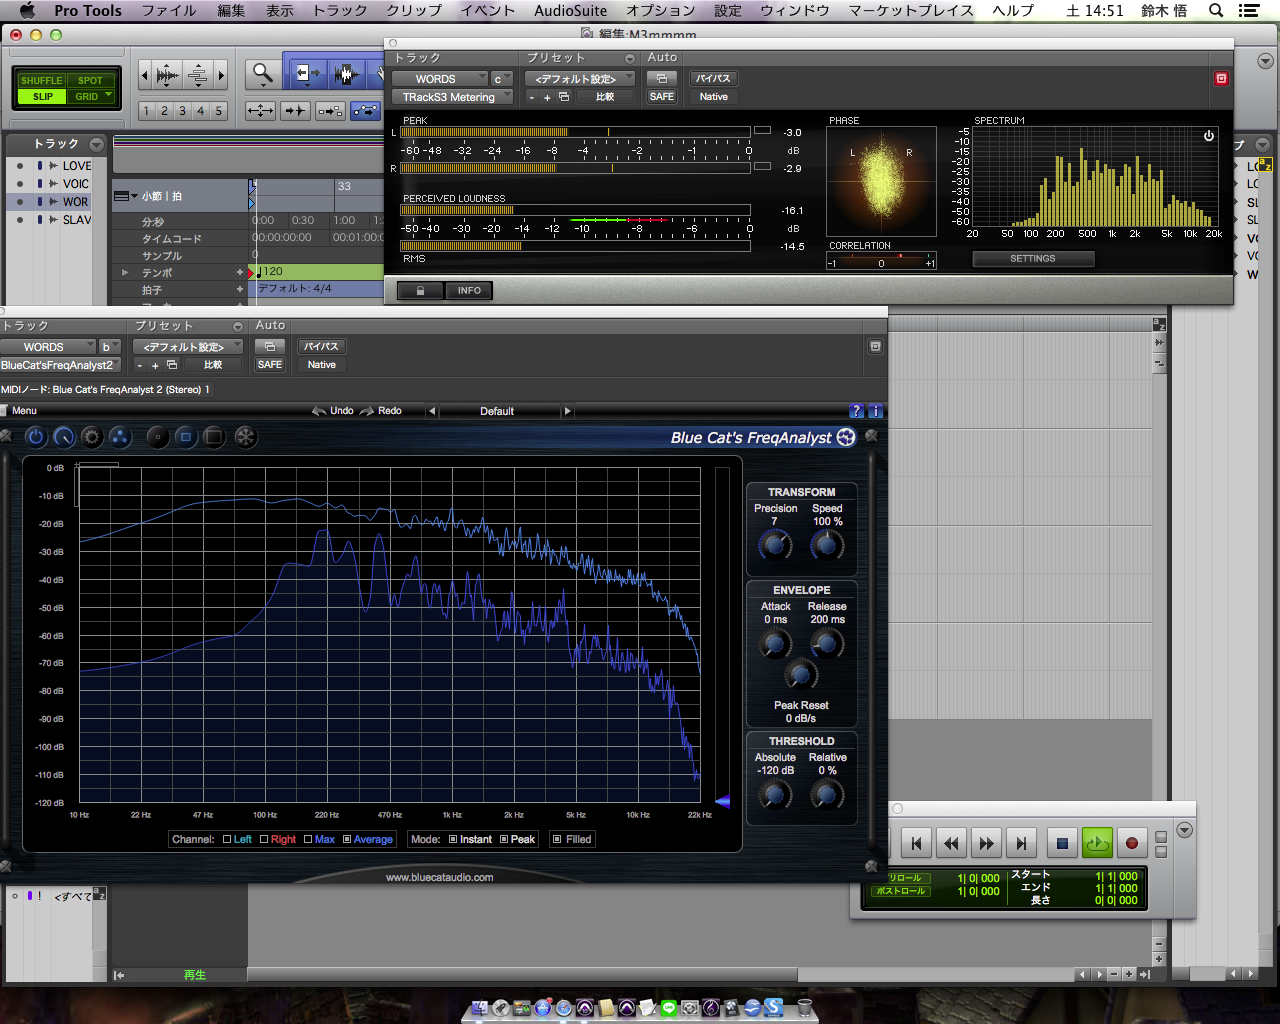Adjust the Precision knob in TRANSFORM
This screenshot has height=1024, width=1280.
[775, 545]
